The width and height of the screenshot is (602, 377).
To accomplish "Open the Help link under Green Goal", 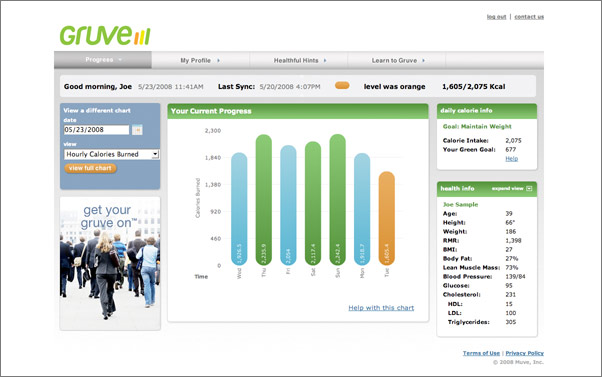I will point(511,159).
